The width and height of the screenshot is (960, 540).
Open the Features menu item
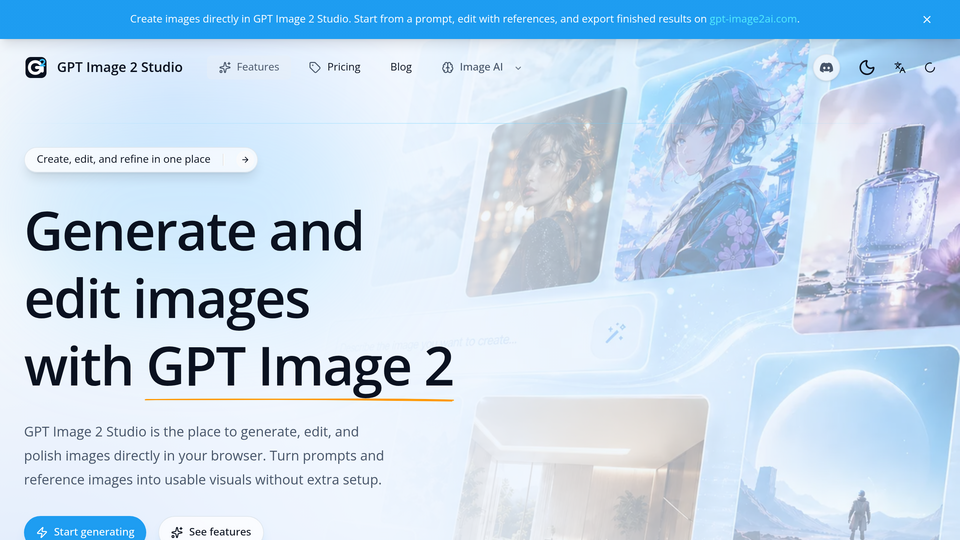point(249,67)
